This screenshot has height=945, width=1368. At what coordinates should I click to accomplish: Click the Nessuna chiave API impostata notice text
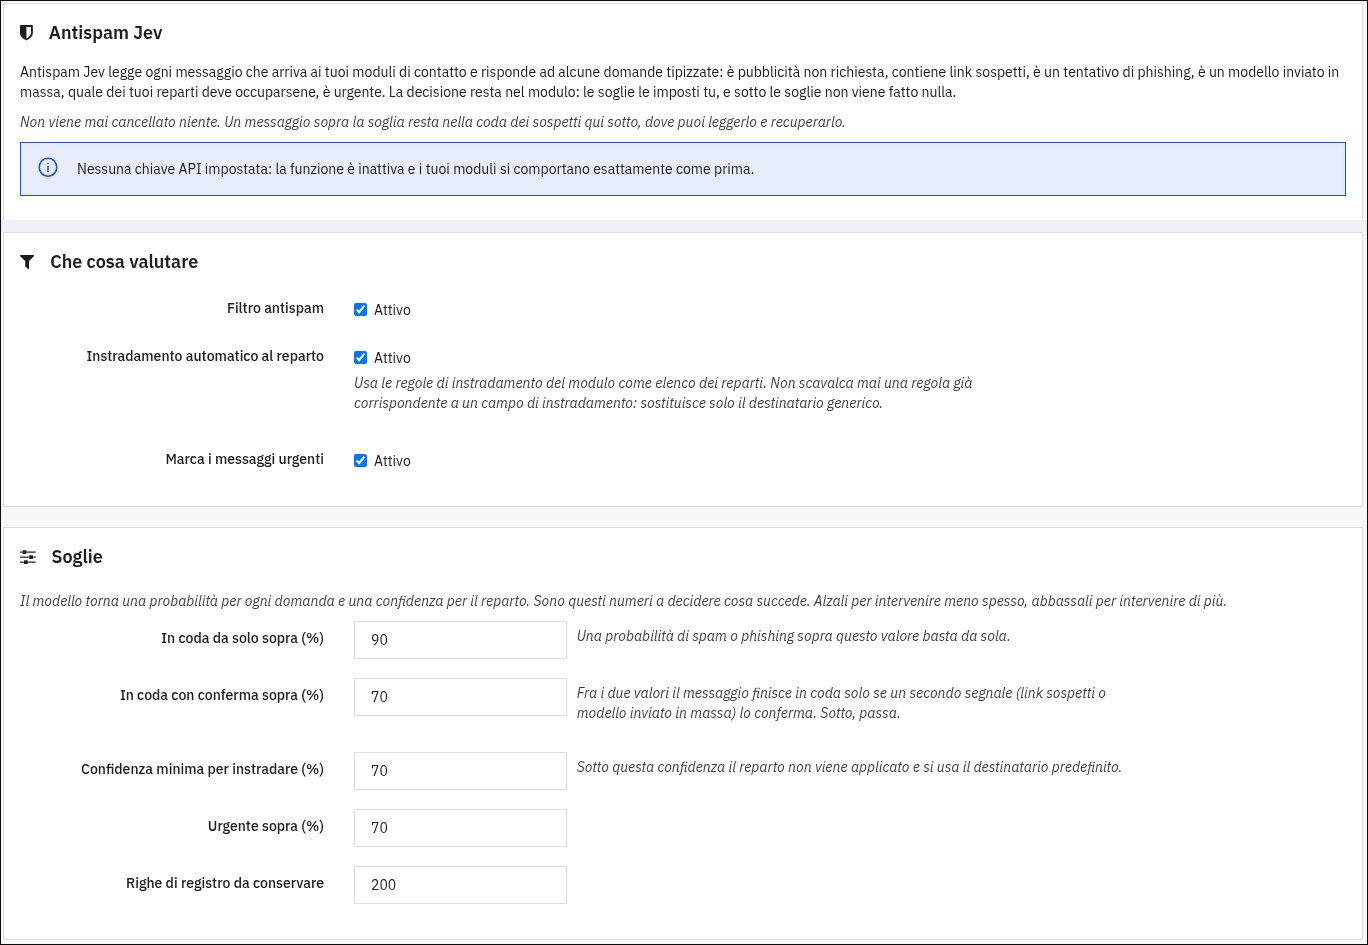[415, 169]
